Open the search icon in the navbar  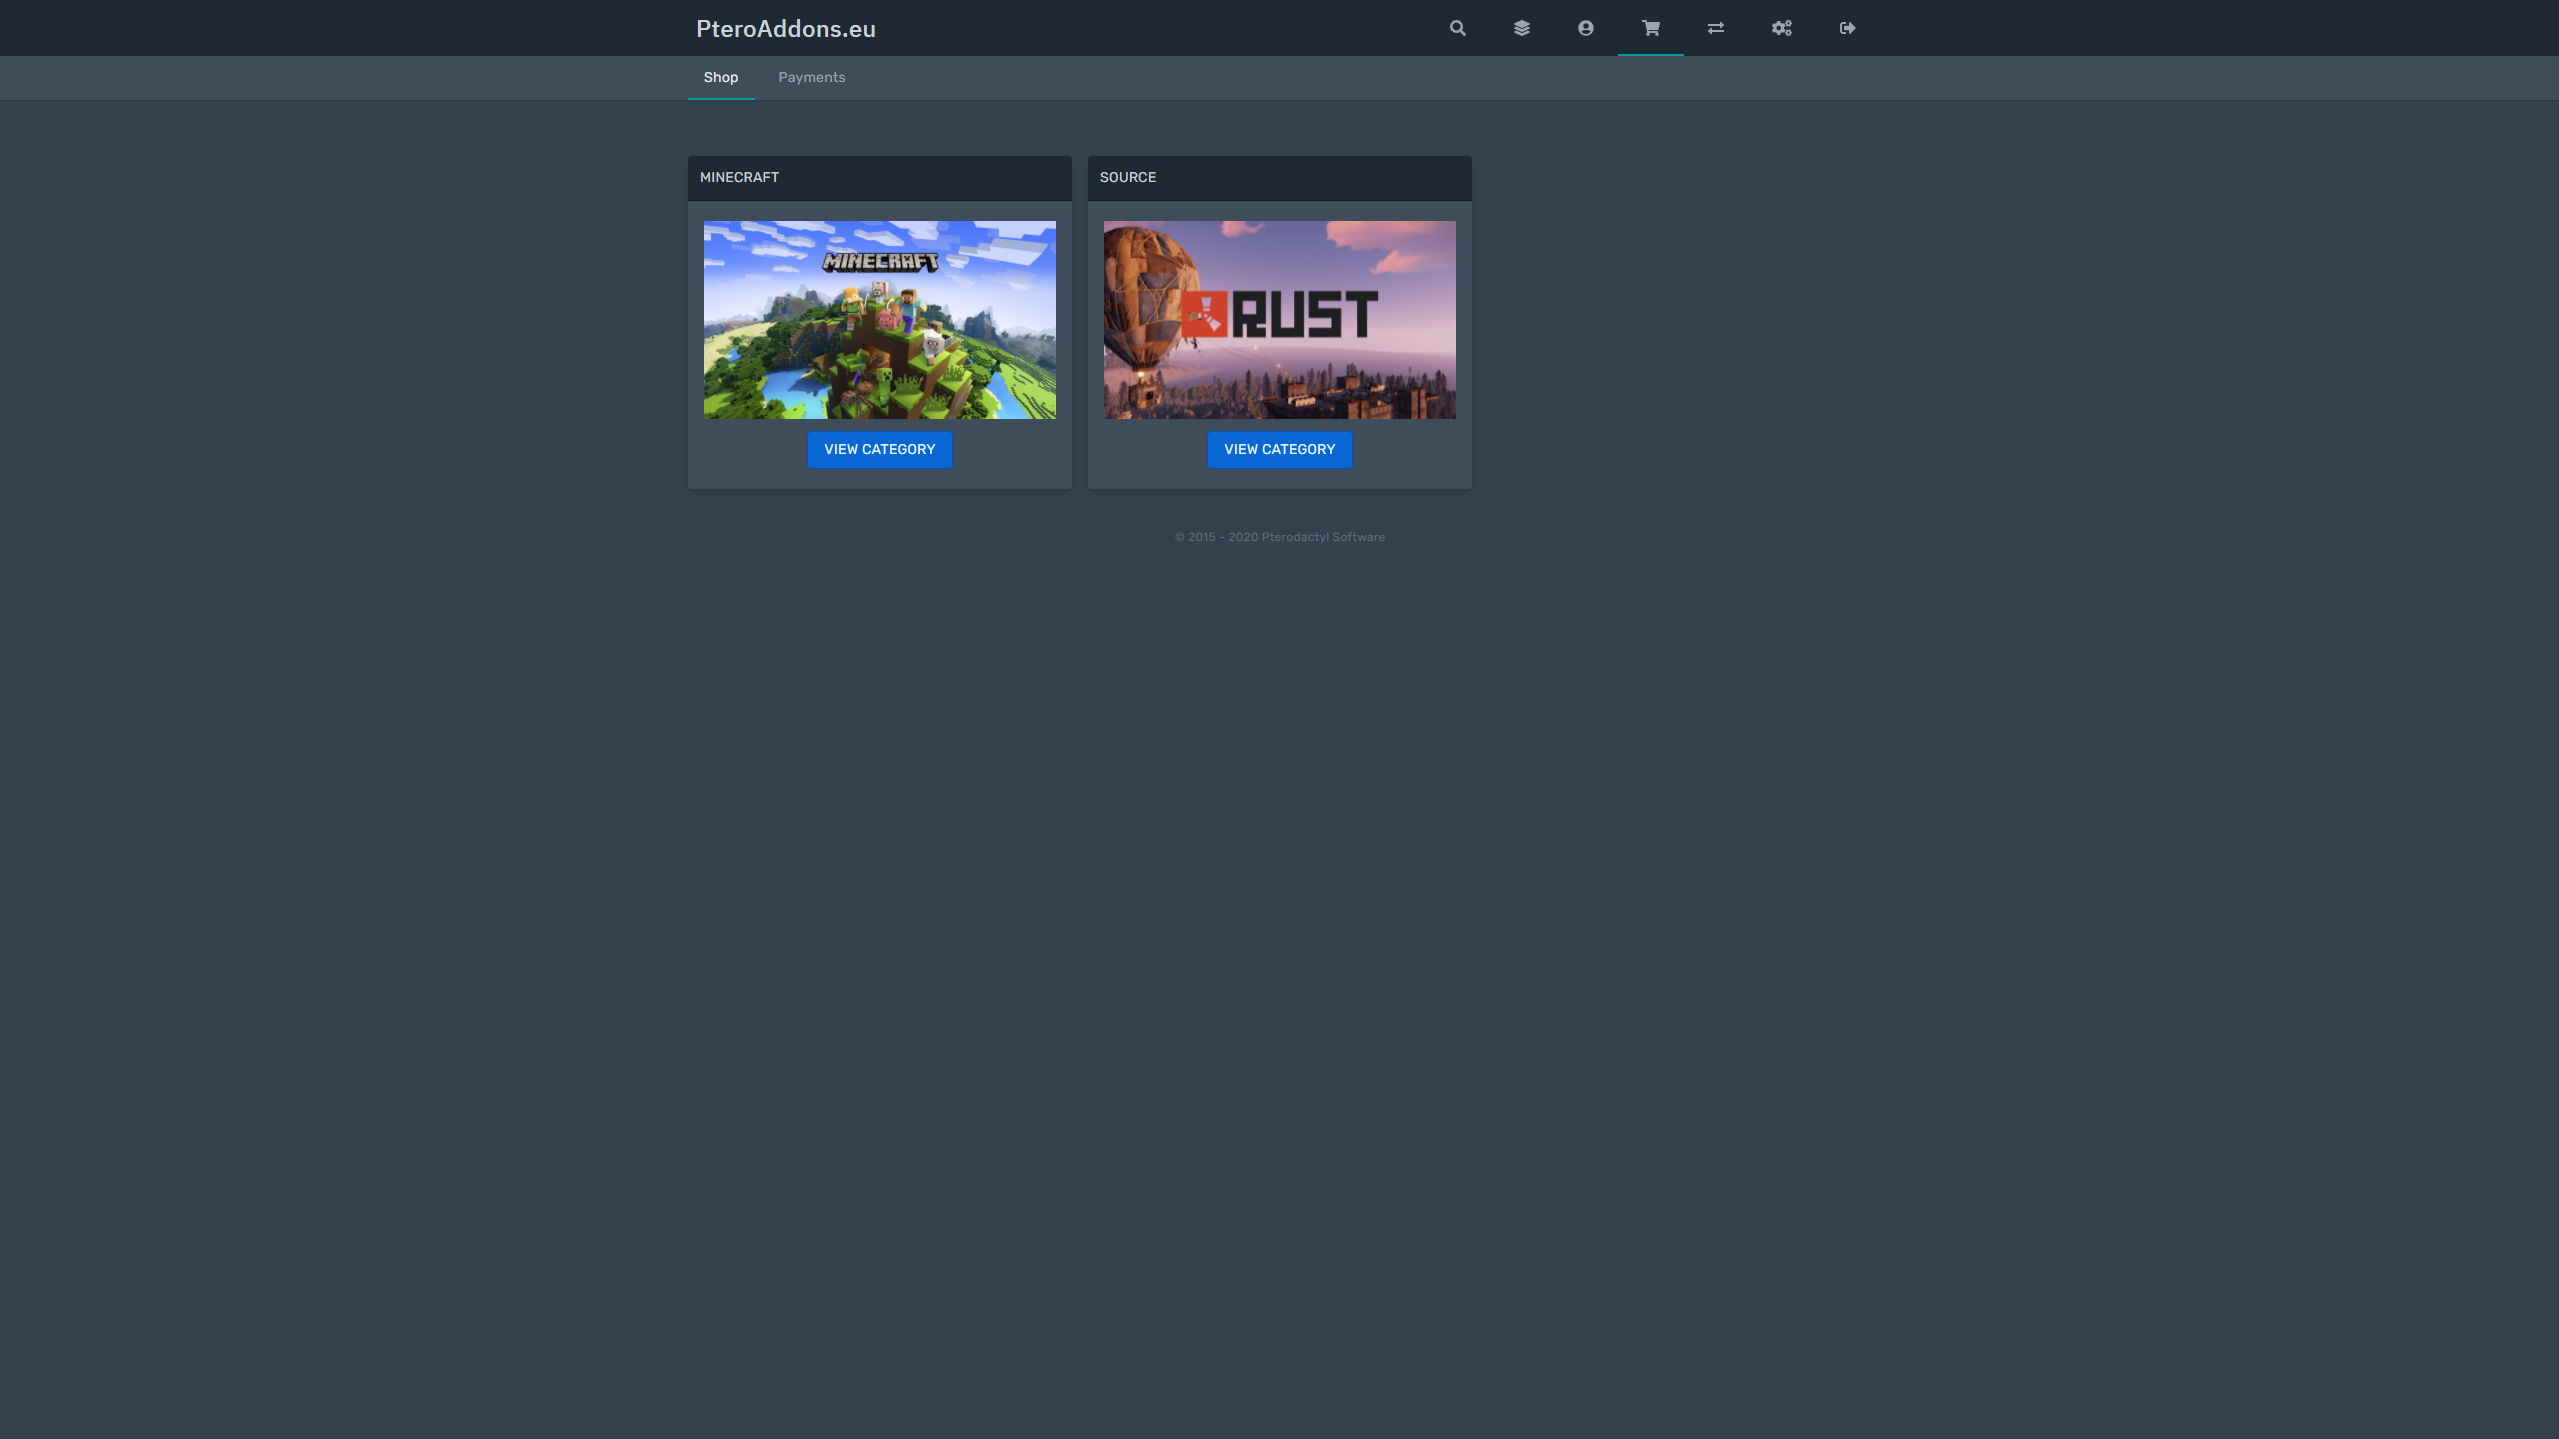pos(1456,28)
